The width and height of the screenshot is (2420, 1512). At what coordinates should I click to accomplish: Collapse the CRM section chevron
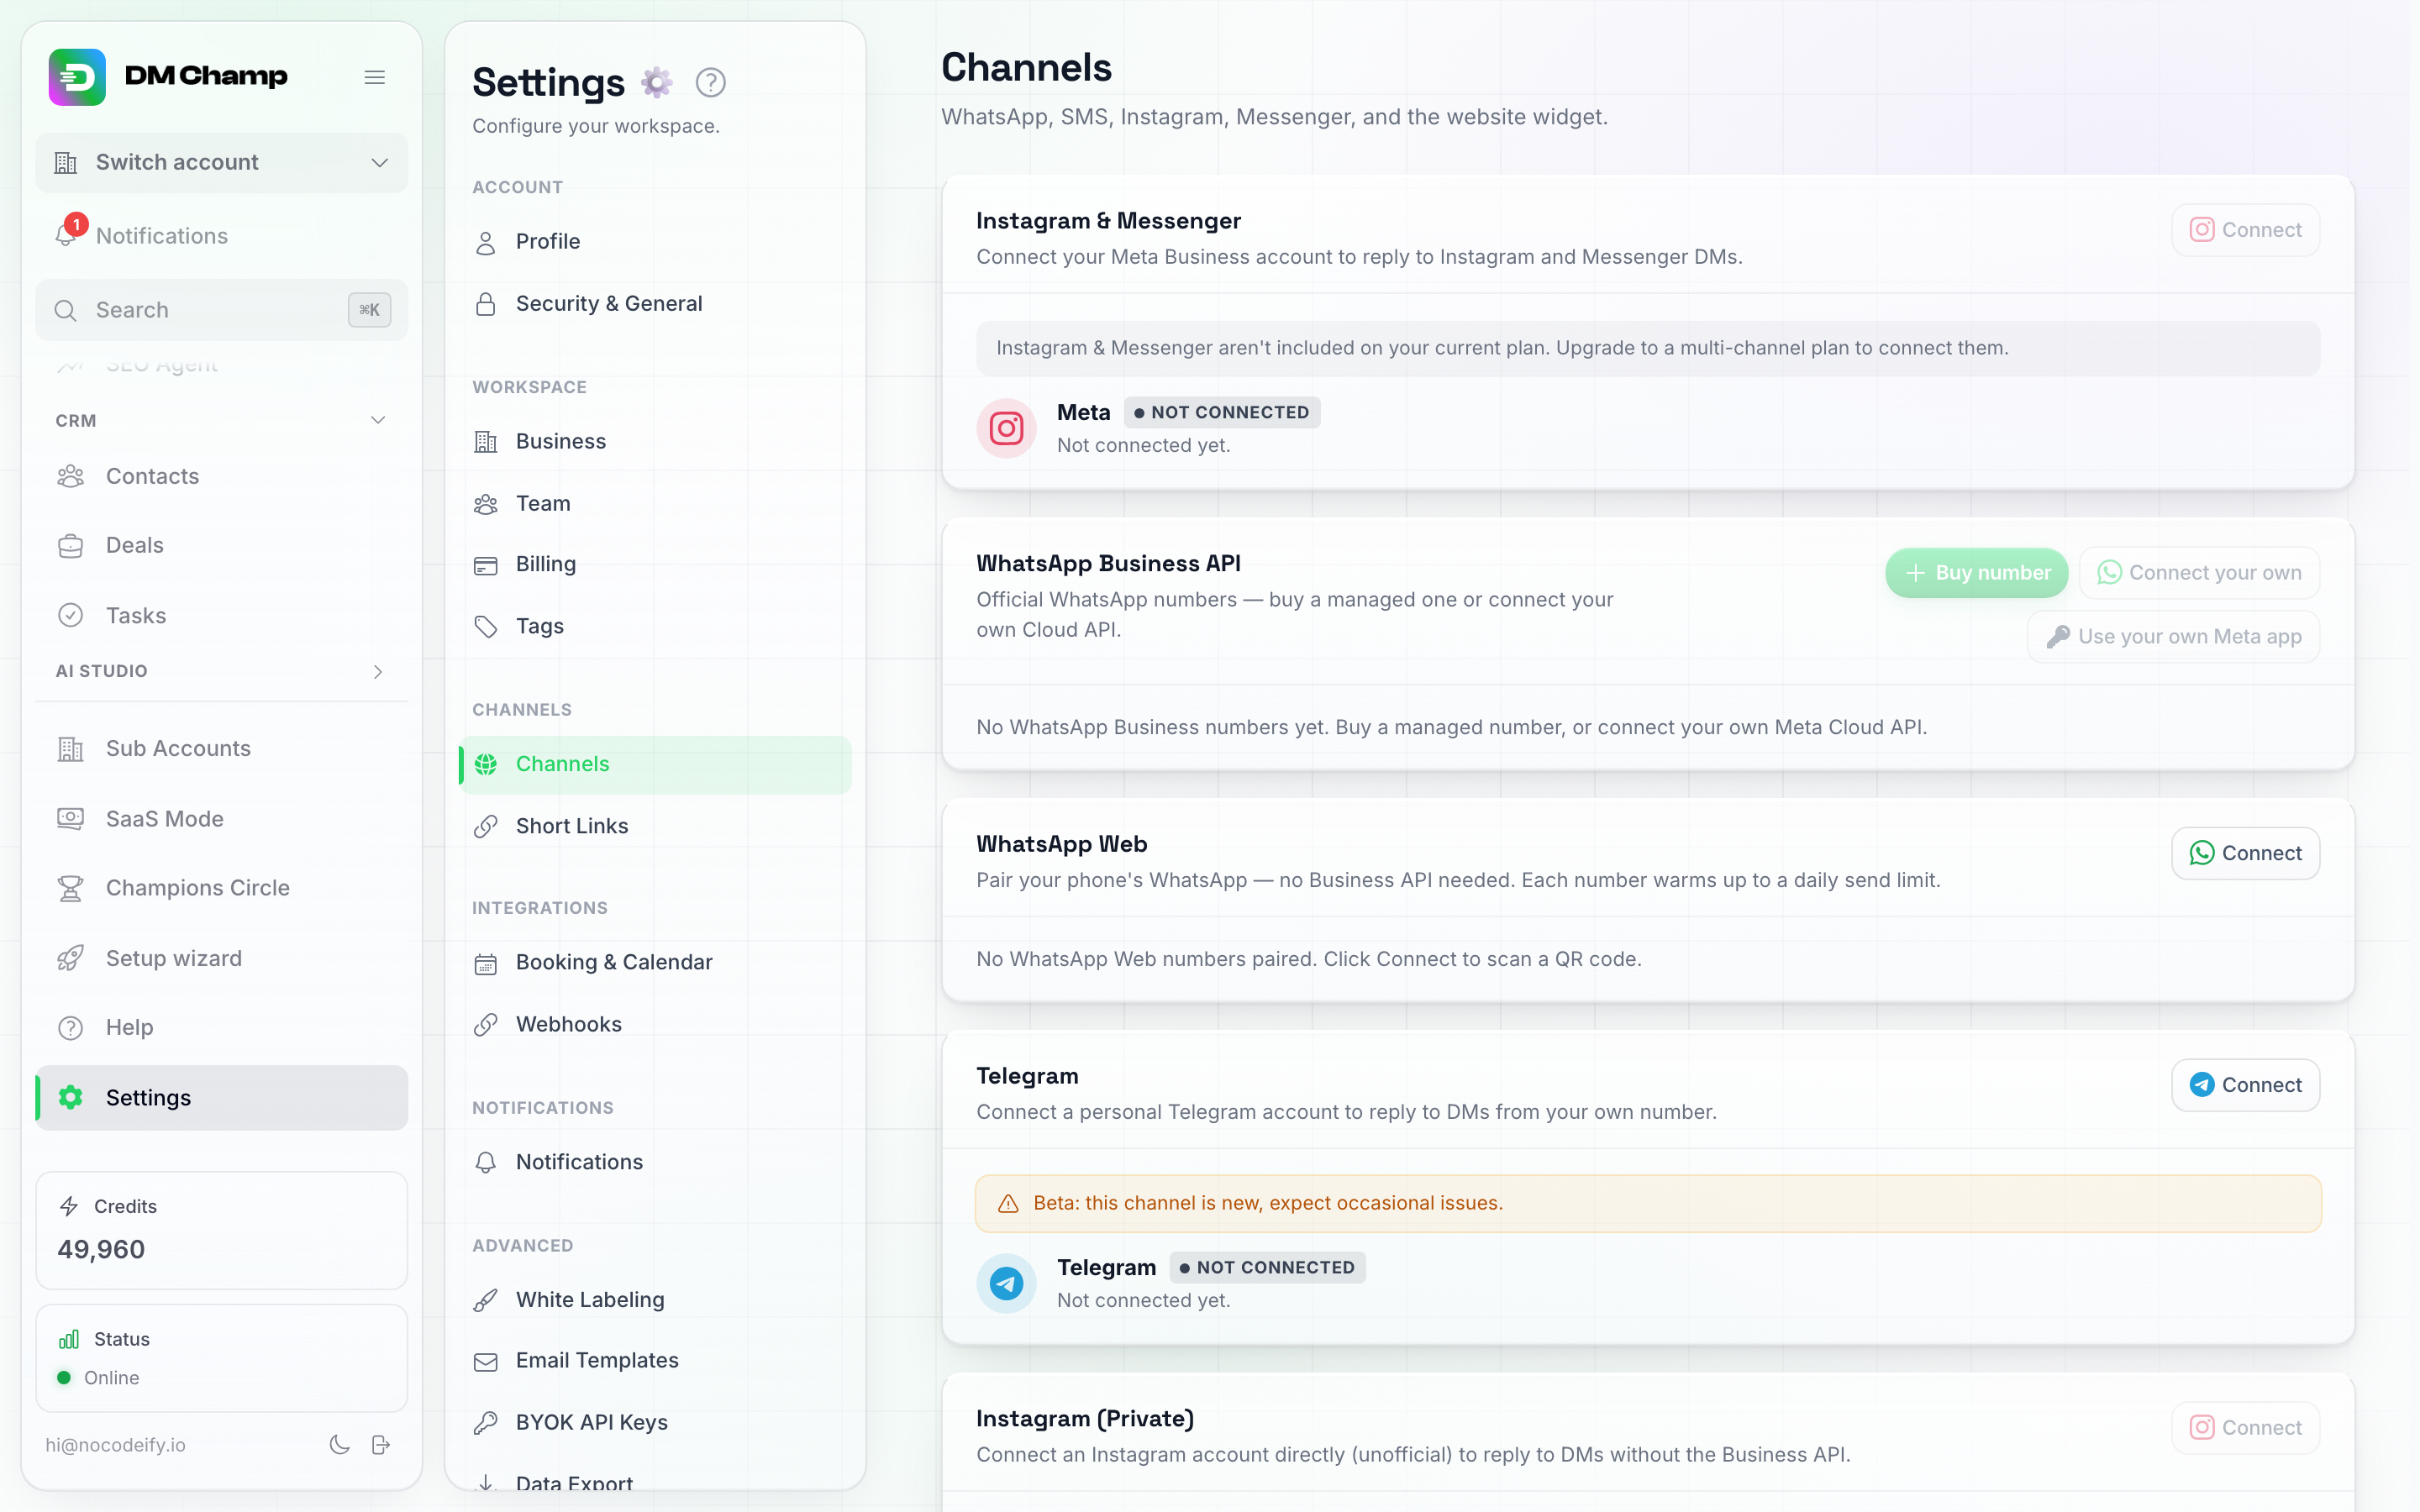coord(378,420)
